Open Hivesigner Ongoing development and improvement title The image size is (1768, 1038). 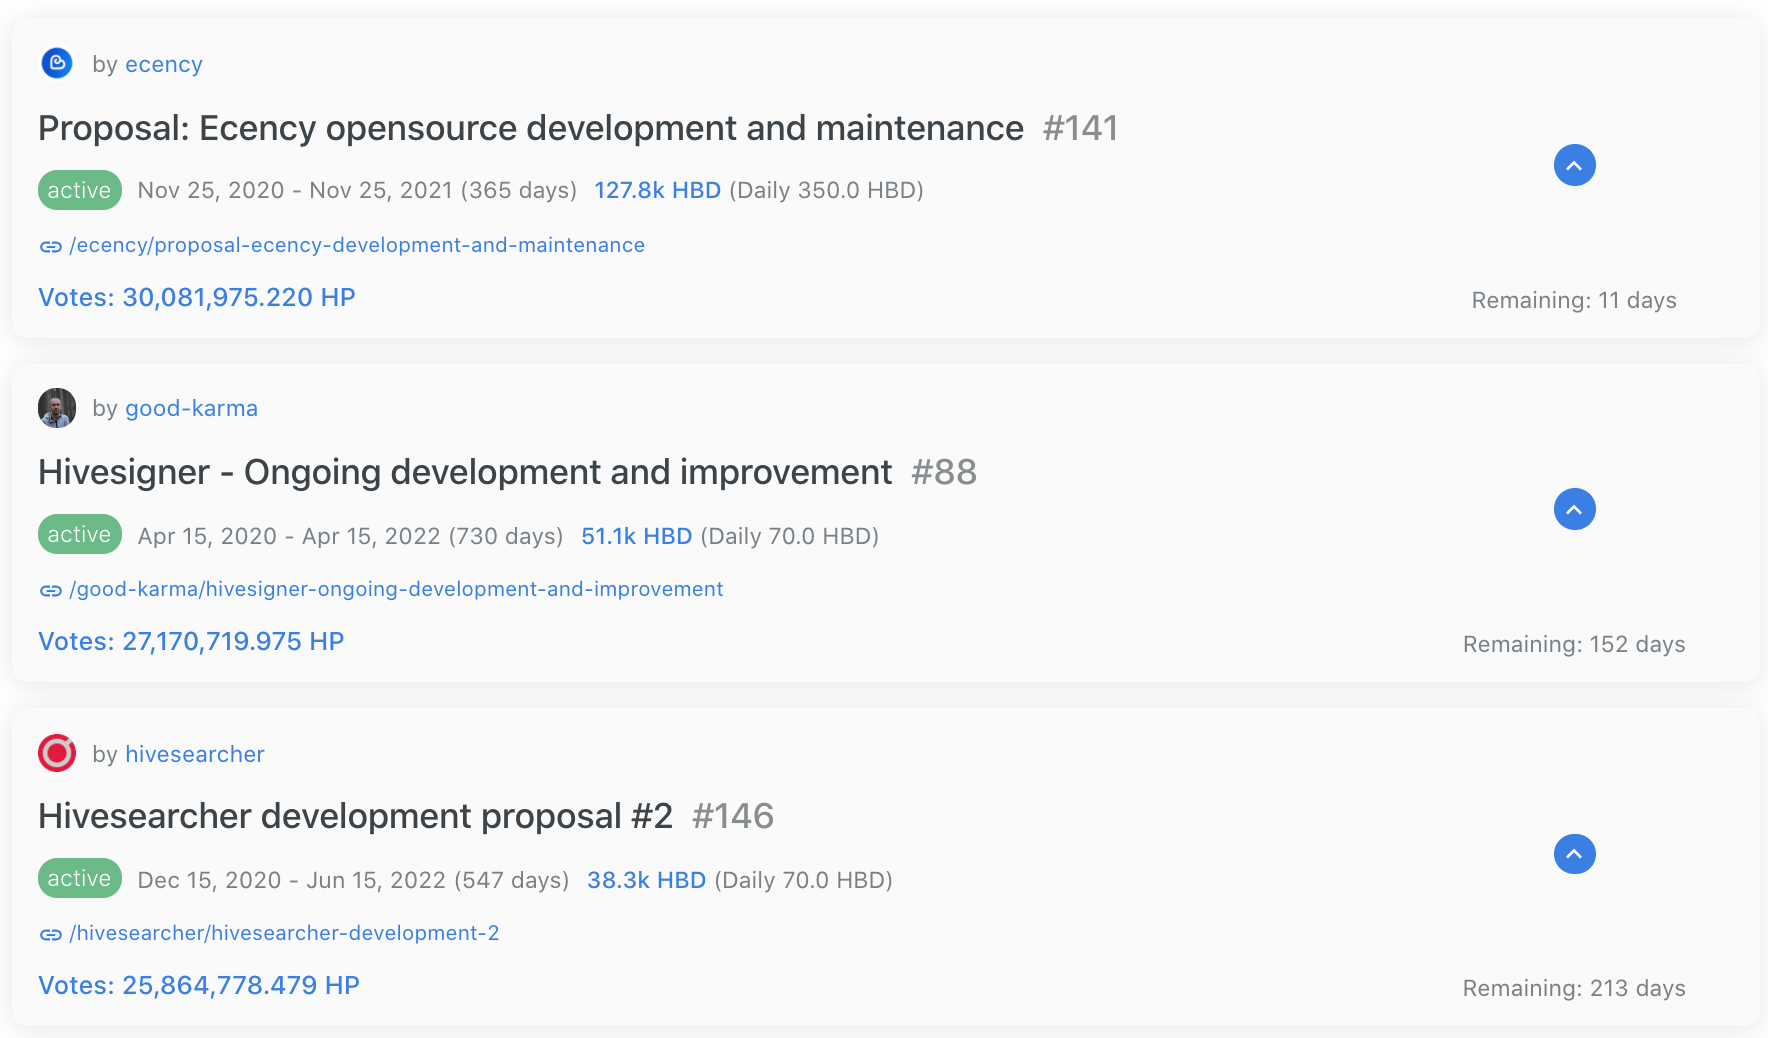coord(465,472)
